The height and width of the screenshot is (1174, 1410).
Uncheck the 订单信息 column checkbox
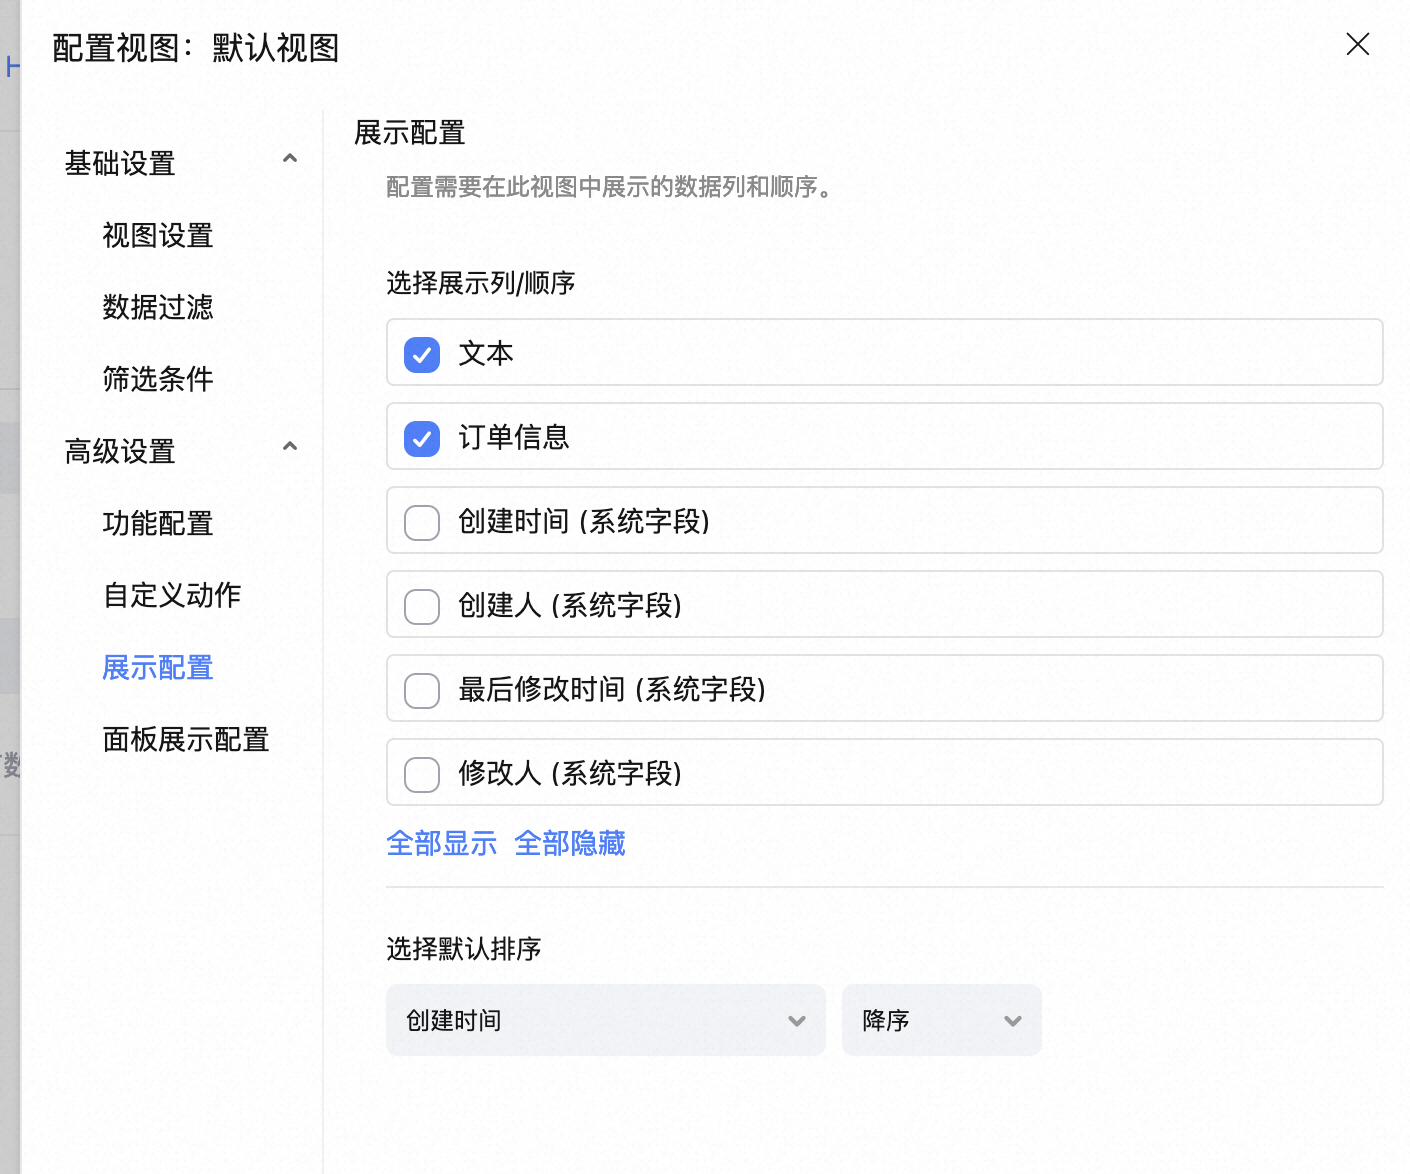(x=422, y=438)
